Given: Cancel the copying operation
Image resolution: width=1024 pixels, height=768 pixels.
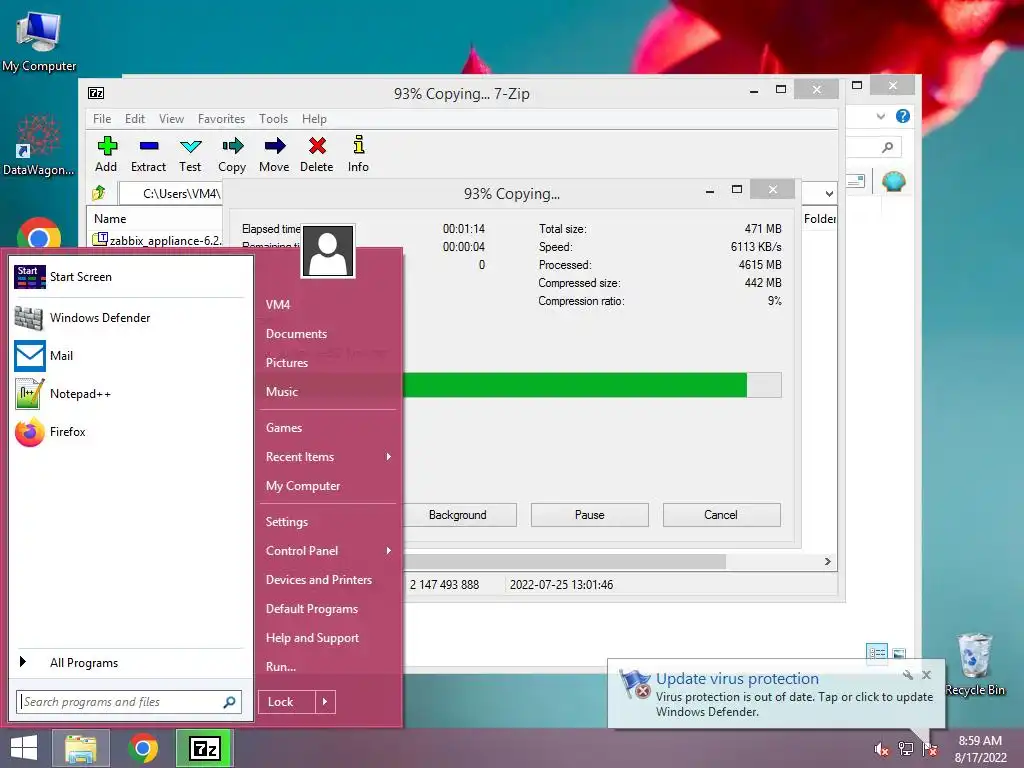Looking at the screenshot, I should click(x=721, y=515).
